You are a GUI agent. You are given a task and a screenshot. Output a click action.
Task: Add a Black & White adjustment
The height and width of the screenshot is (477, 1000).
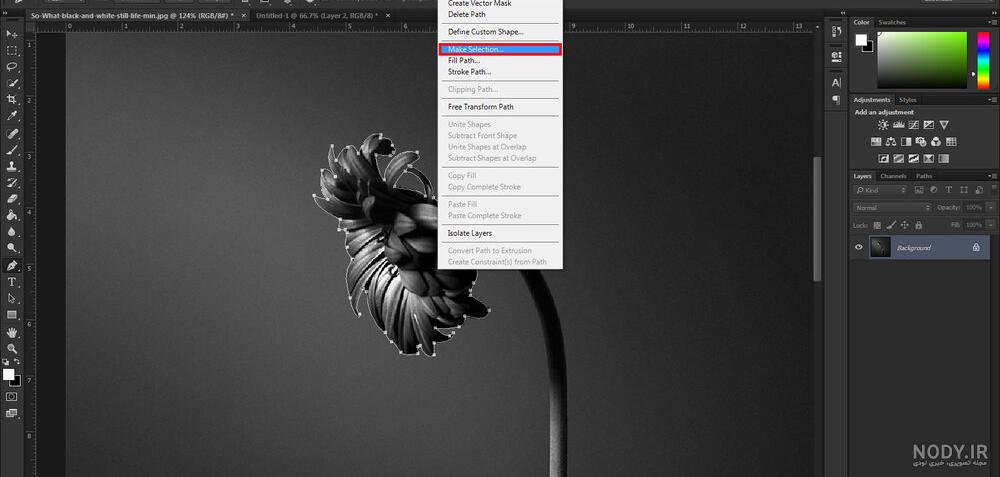[x=906, y=142]
